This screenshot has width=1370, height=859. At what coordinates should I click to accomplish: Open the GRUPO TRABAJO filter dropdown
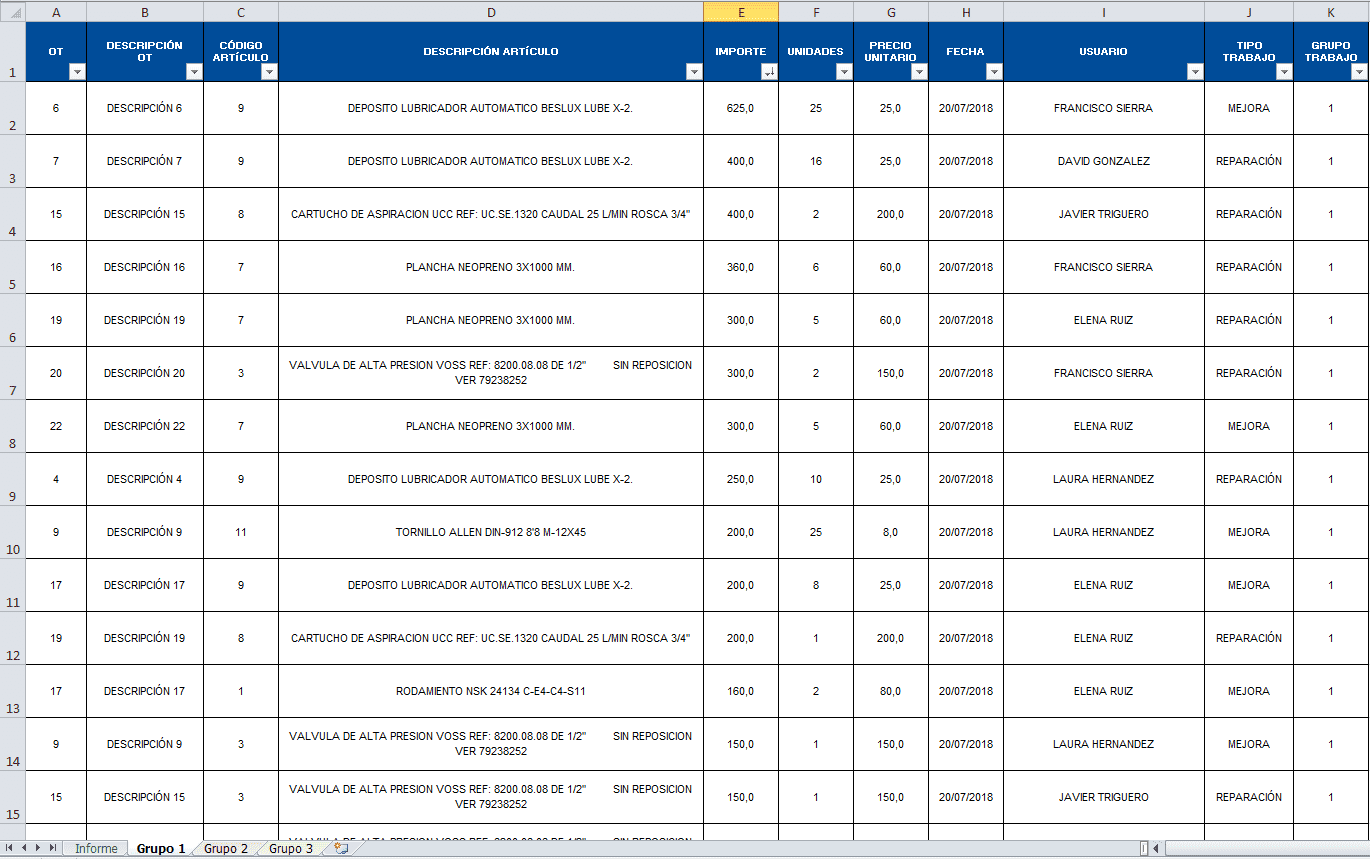[1360, 72]
